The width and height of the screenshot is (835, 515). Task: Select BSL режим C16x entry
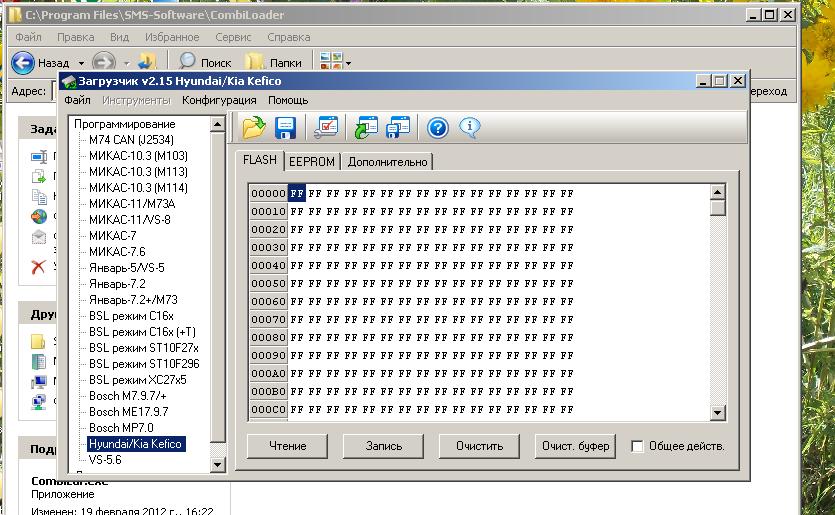coord(131,316)
